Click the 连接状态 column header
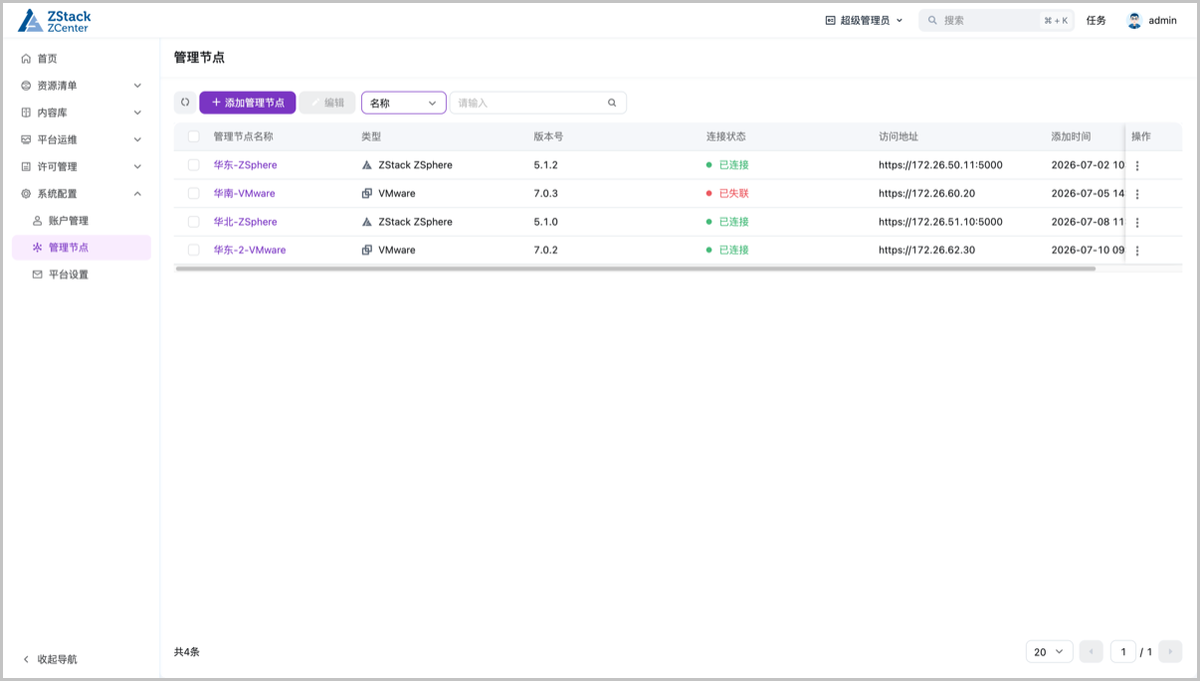1200x681 pixels. (x=726, y=136)
